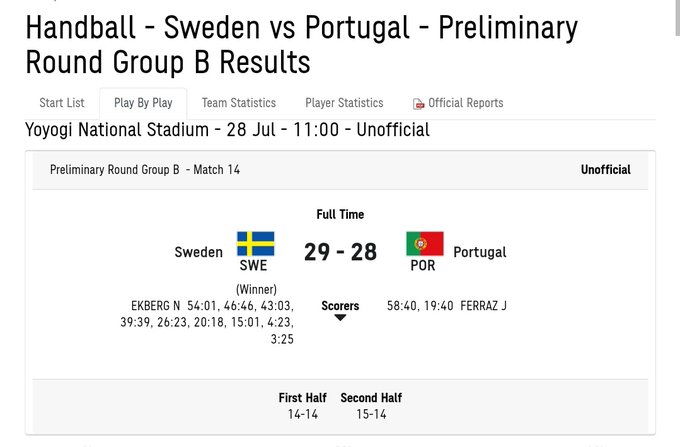Expand the Scorers dropdown arrow
The height and width of the screenshot is (447, 680).
340,318
